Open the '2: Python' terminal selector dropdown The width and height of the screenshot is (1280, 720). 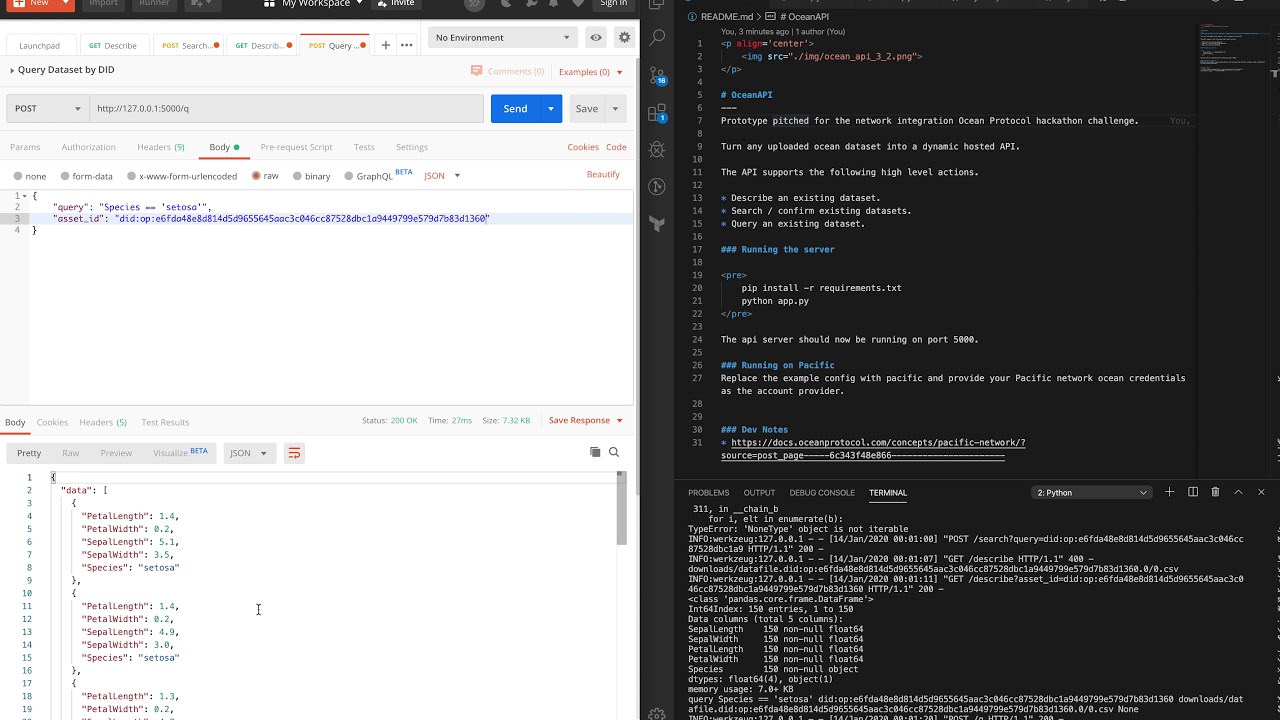1092,492
